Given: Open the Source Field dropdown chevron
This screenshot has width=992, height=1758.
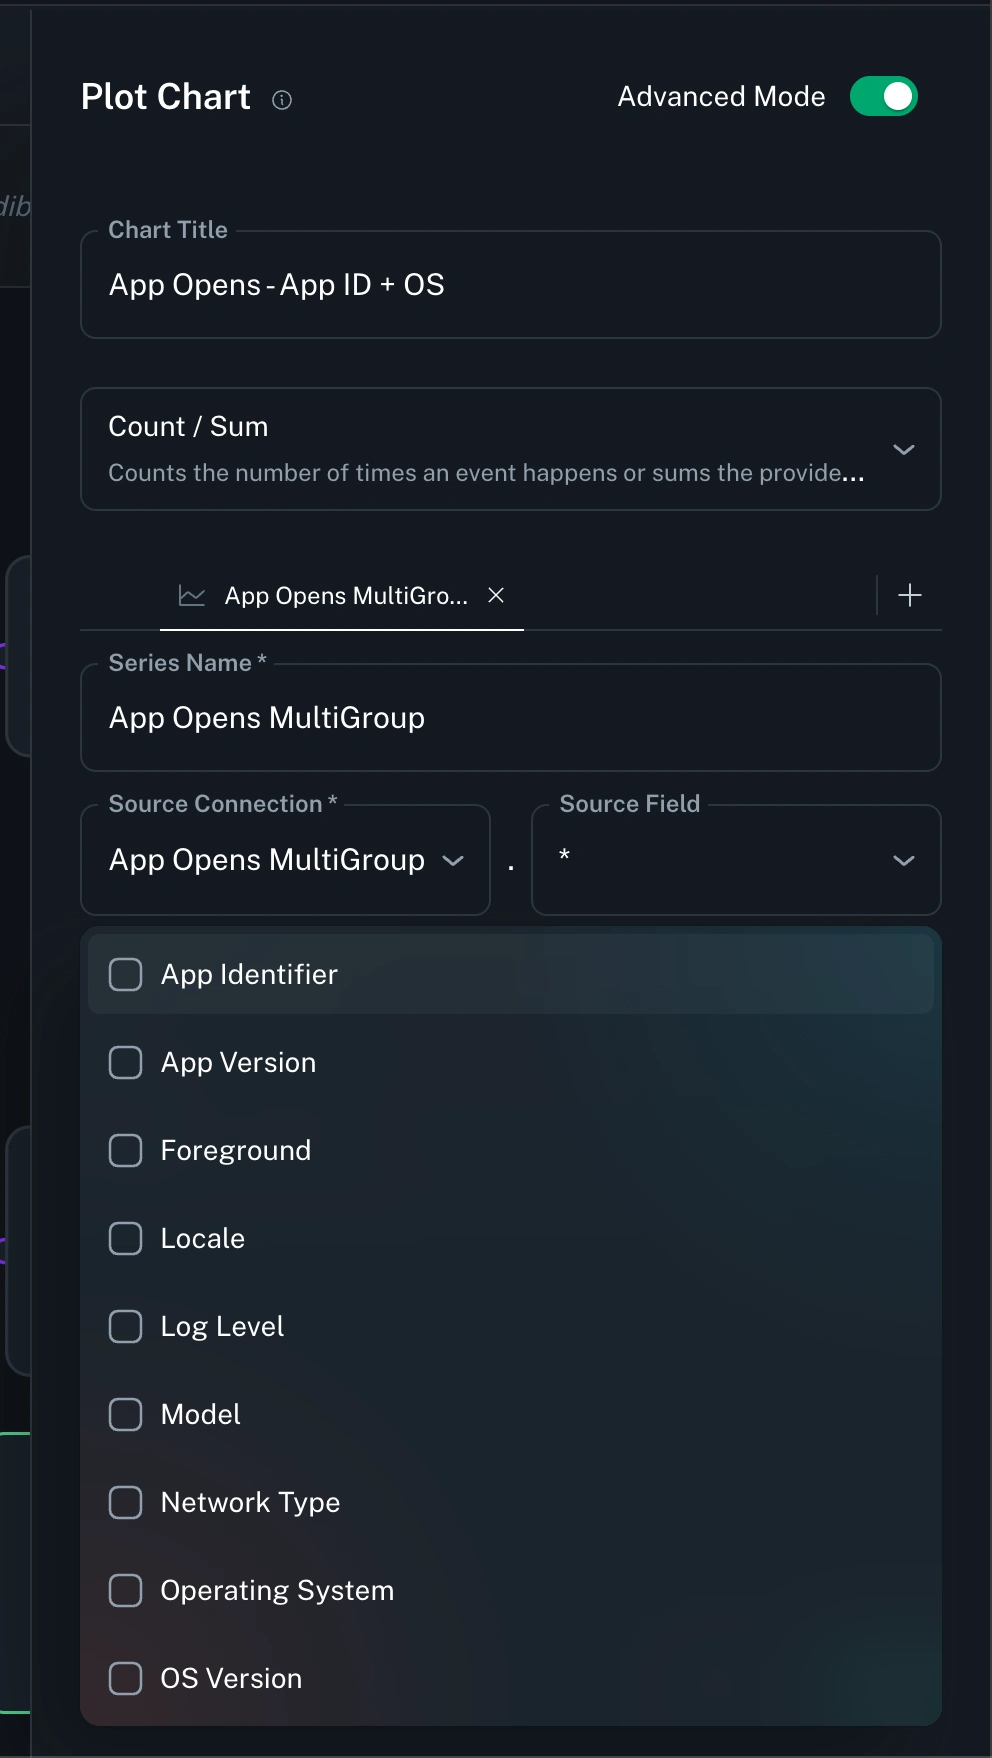Looking at the screenshot, I should 903,861.
